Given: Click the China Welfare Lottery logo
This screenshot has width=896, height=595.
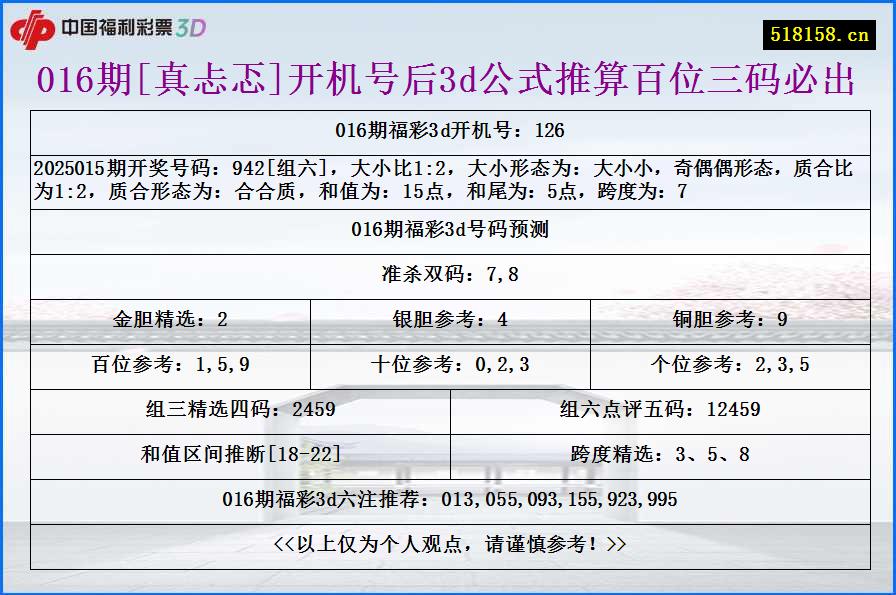Looking at the screenshot, I should [120, 28].
